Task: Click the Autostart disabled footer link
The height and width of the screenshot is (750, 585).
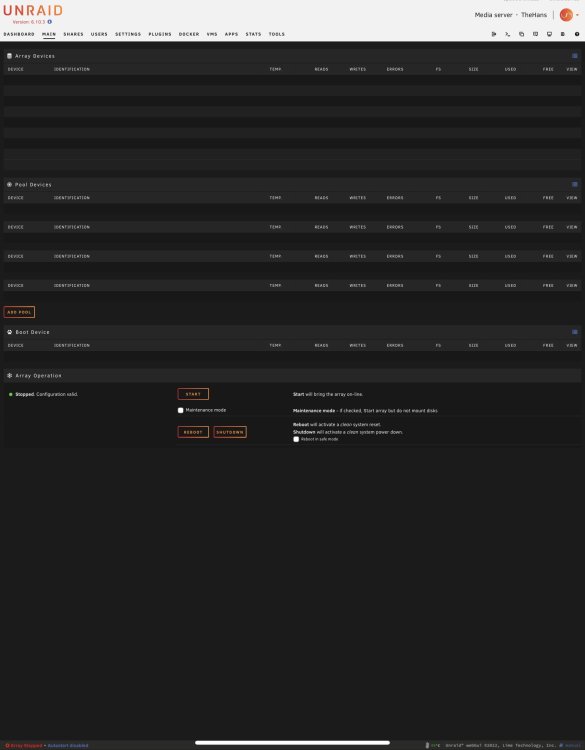Action: tap(68, 746)
